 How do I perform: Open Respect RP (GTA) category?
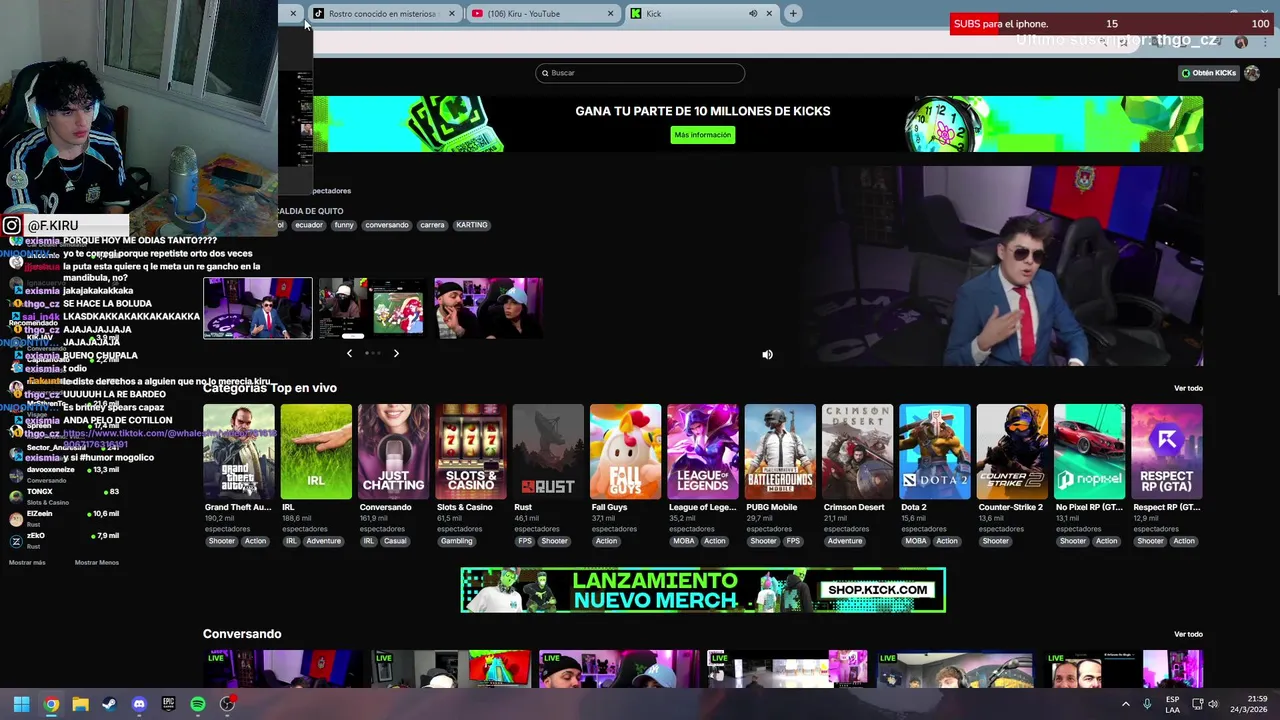[1167, 453]
